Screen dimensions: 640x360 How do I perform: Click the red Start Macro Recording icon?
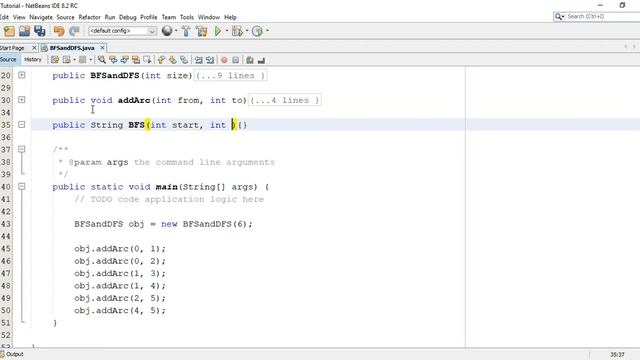pos(224,60)
